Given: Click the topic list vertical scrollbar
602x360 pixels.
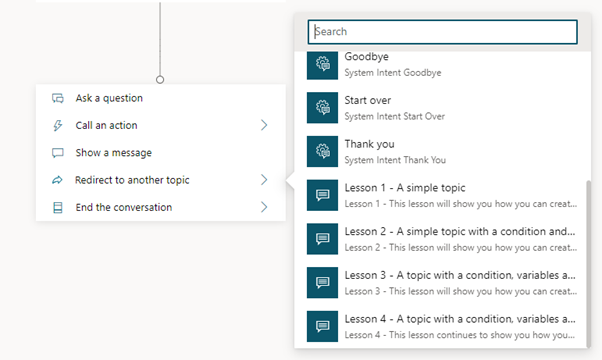Looking at the screenshot, I should point(589,264).
